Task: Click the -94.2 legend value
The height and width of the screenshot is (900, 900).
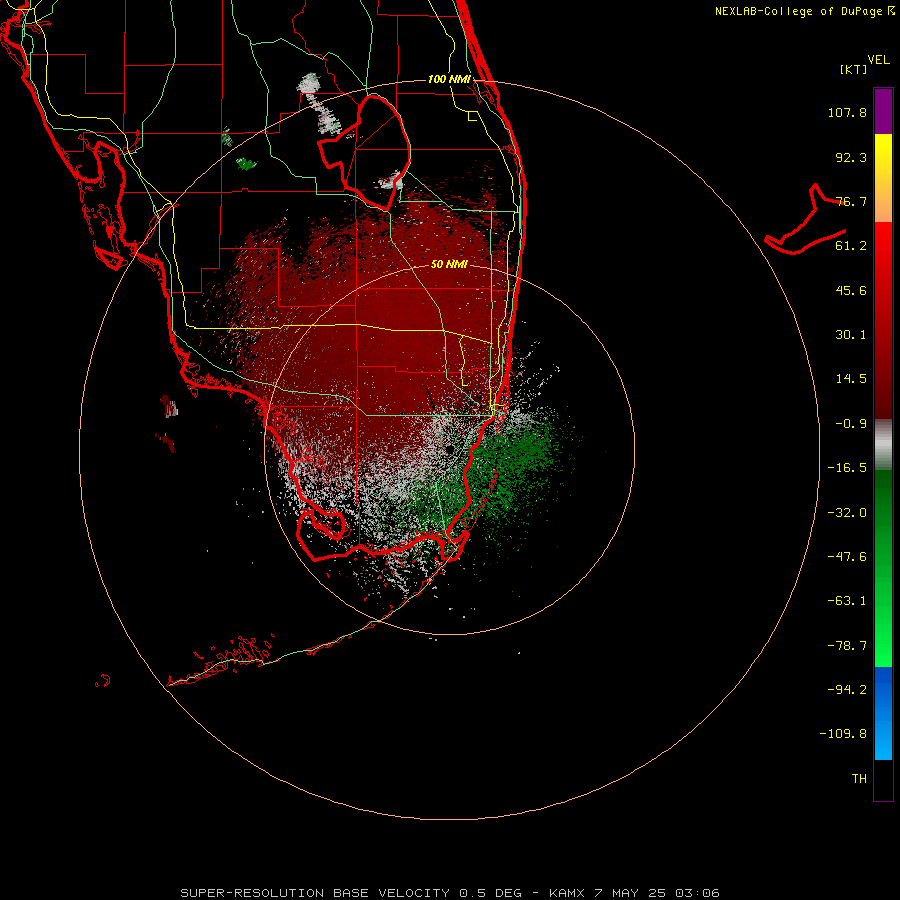Action: [847, 690]
